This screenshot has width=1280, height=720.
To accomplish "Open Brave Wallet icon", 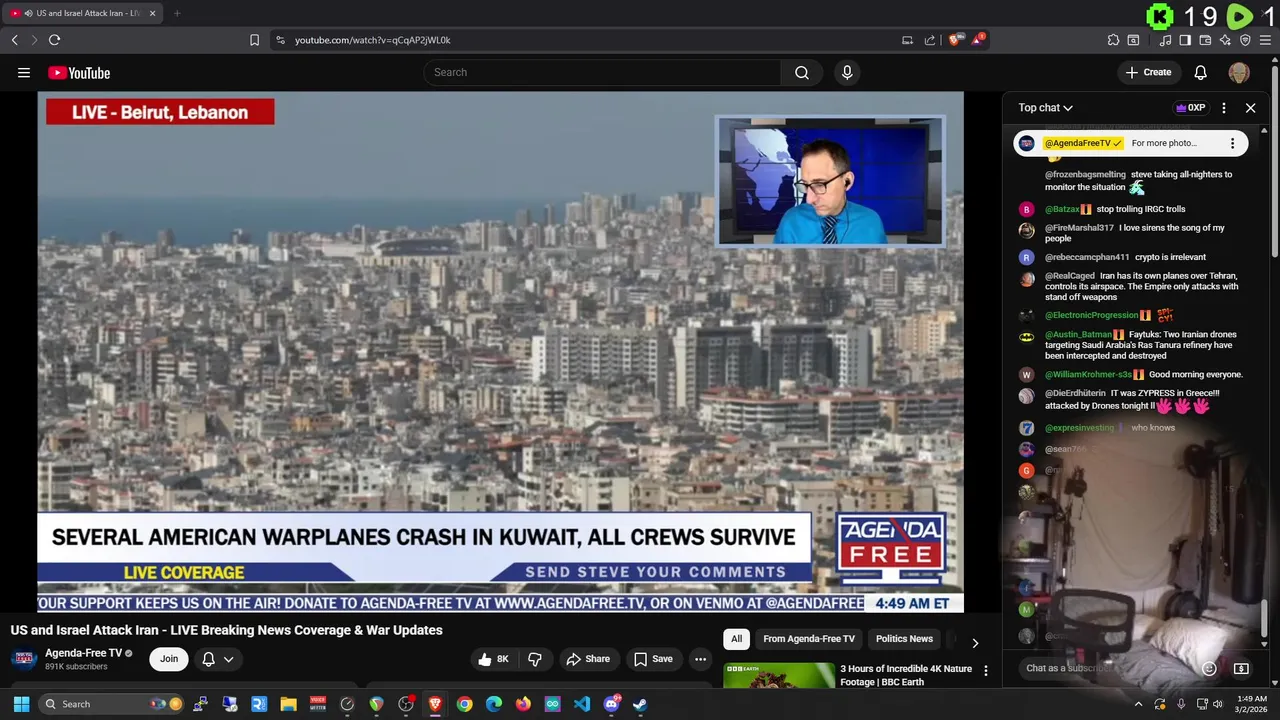I will tap(1205, 40).
